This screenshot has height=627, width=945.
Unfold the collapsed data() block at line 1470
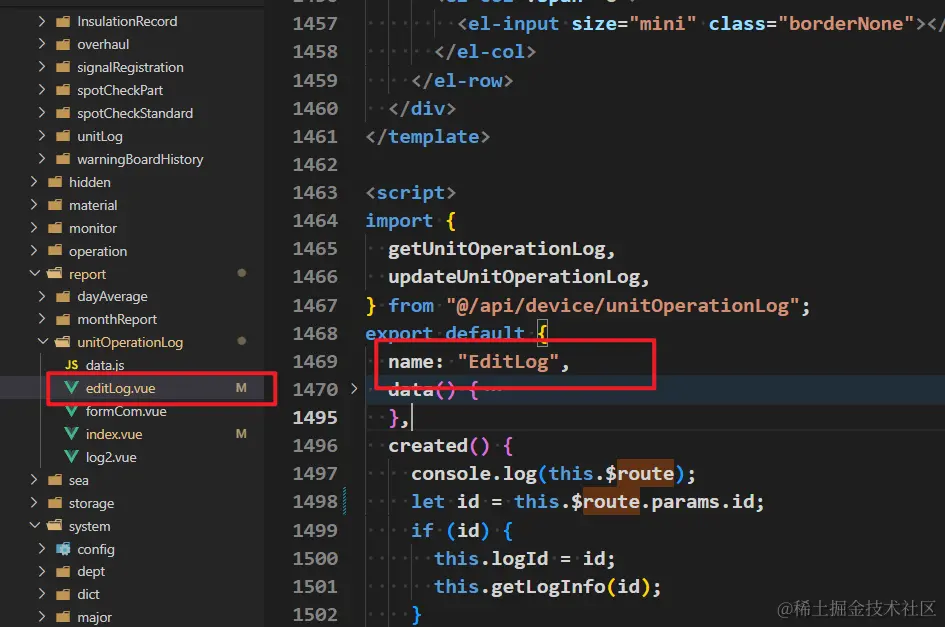click(x=354, y=389)
